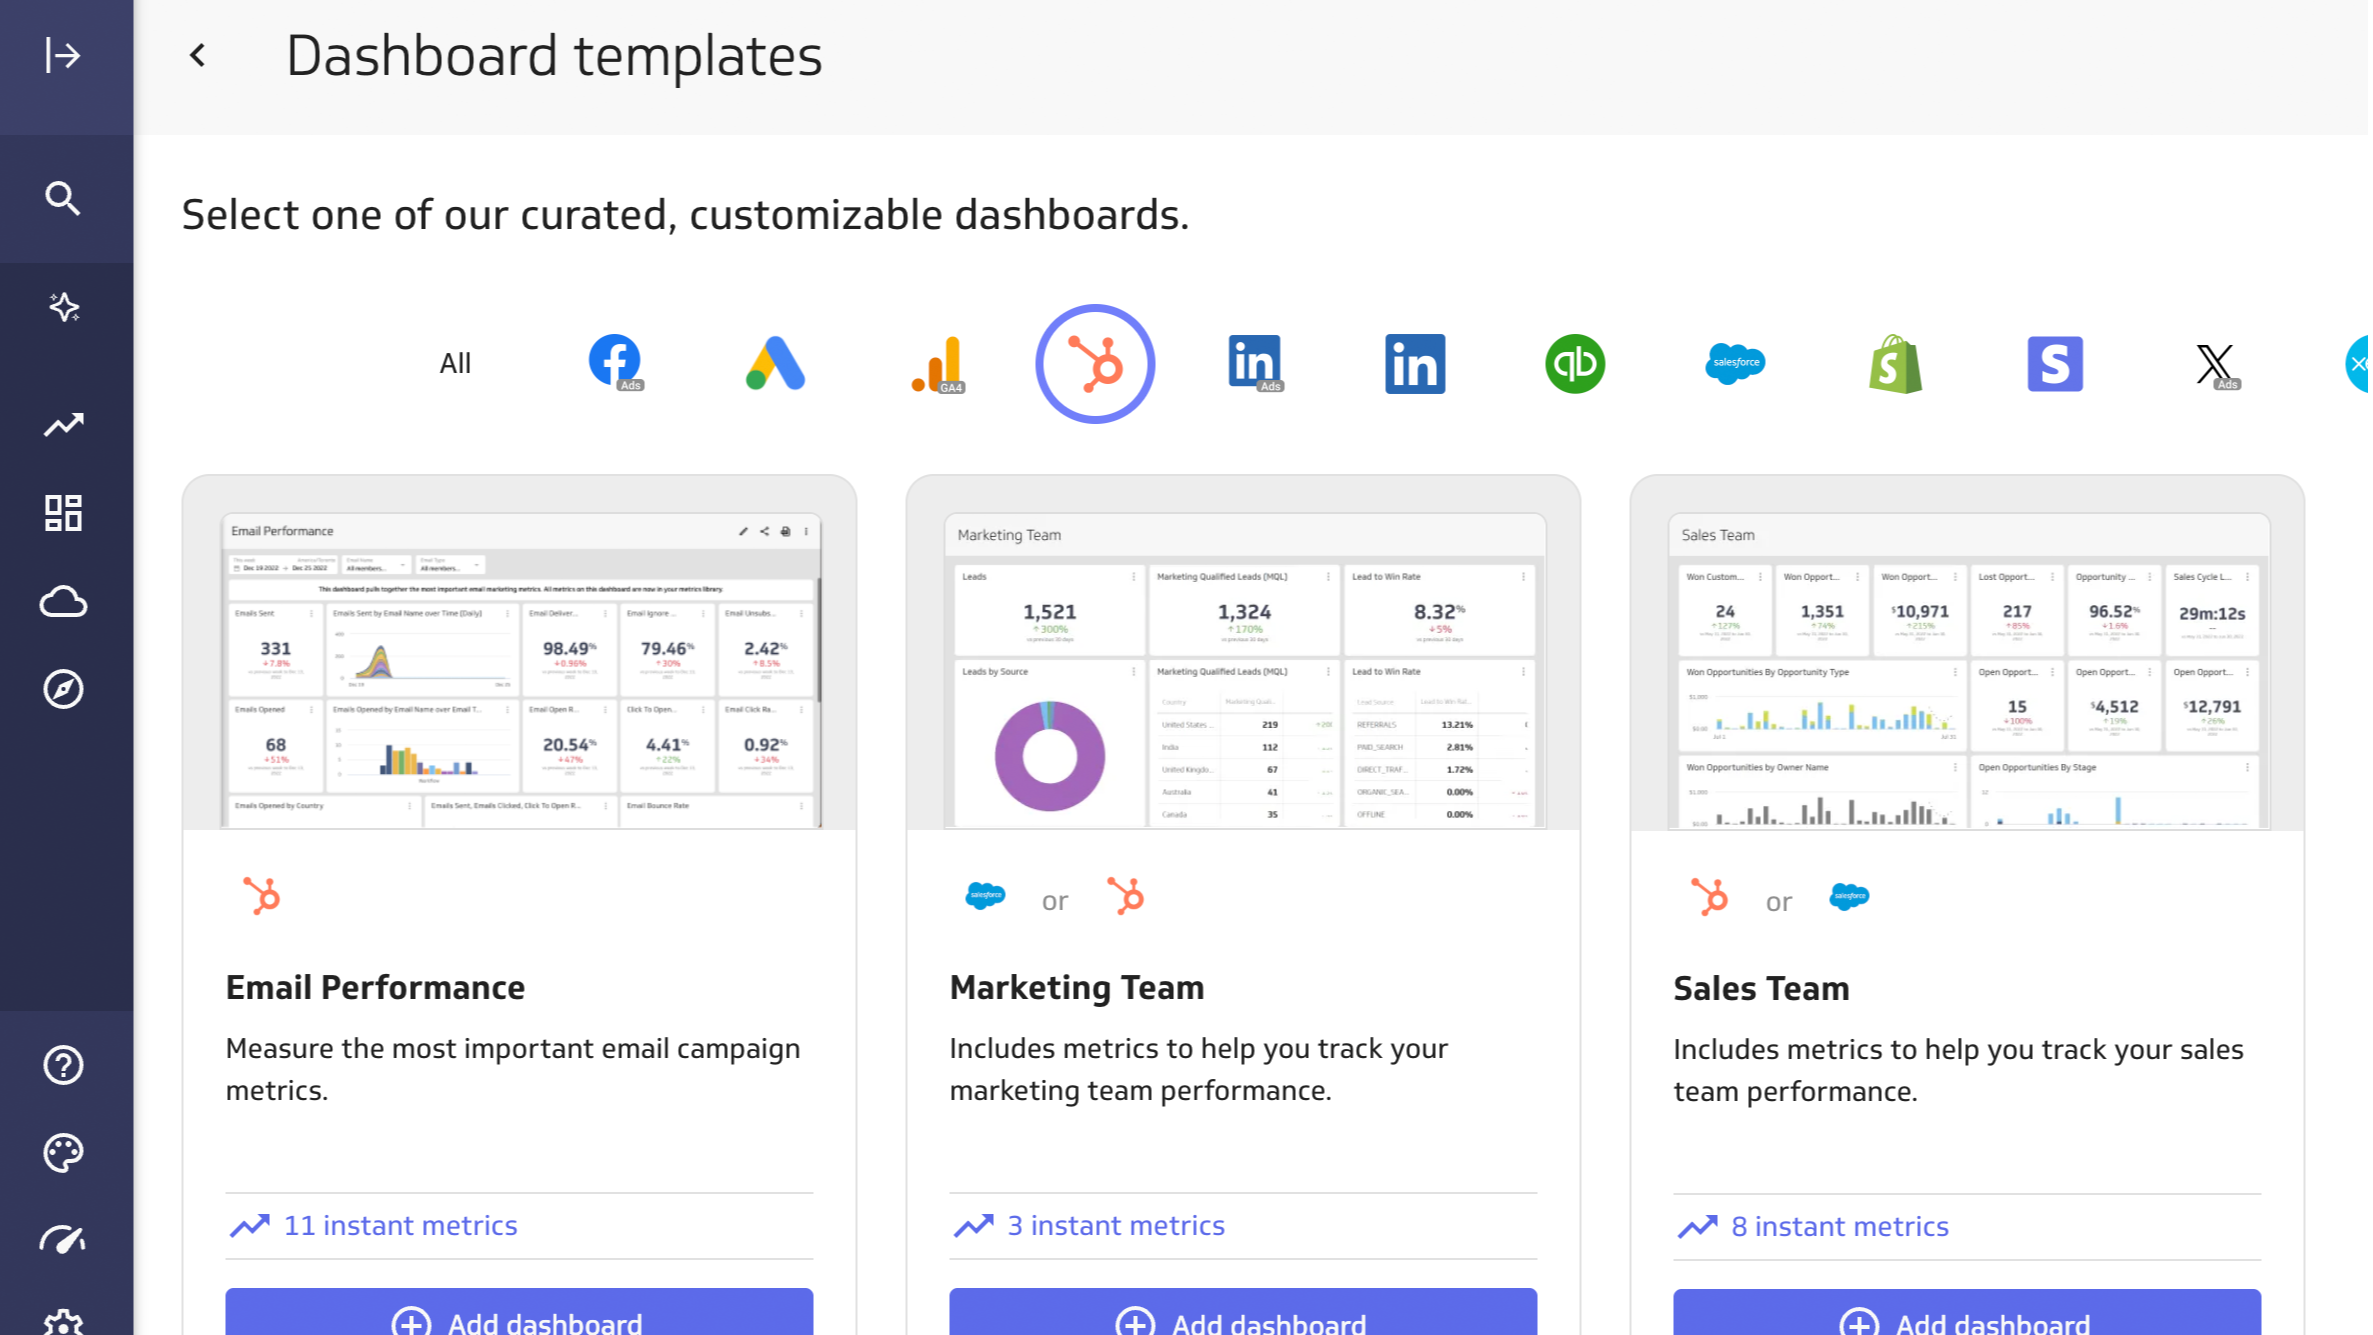Viewport: 2373px width, 1335px height.
Task: Open the Sales Team preview thumbnail
Action: [x=1967, y=670]
